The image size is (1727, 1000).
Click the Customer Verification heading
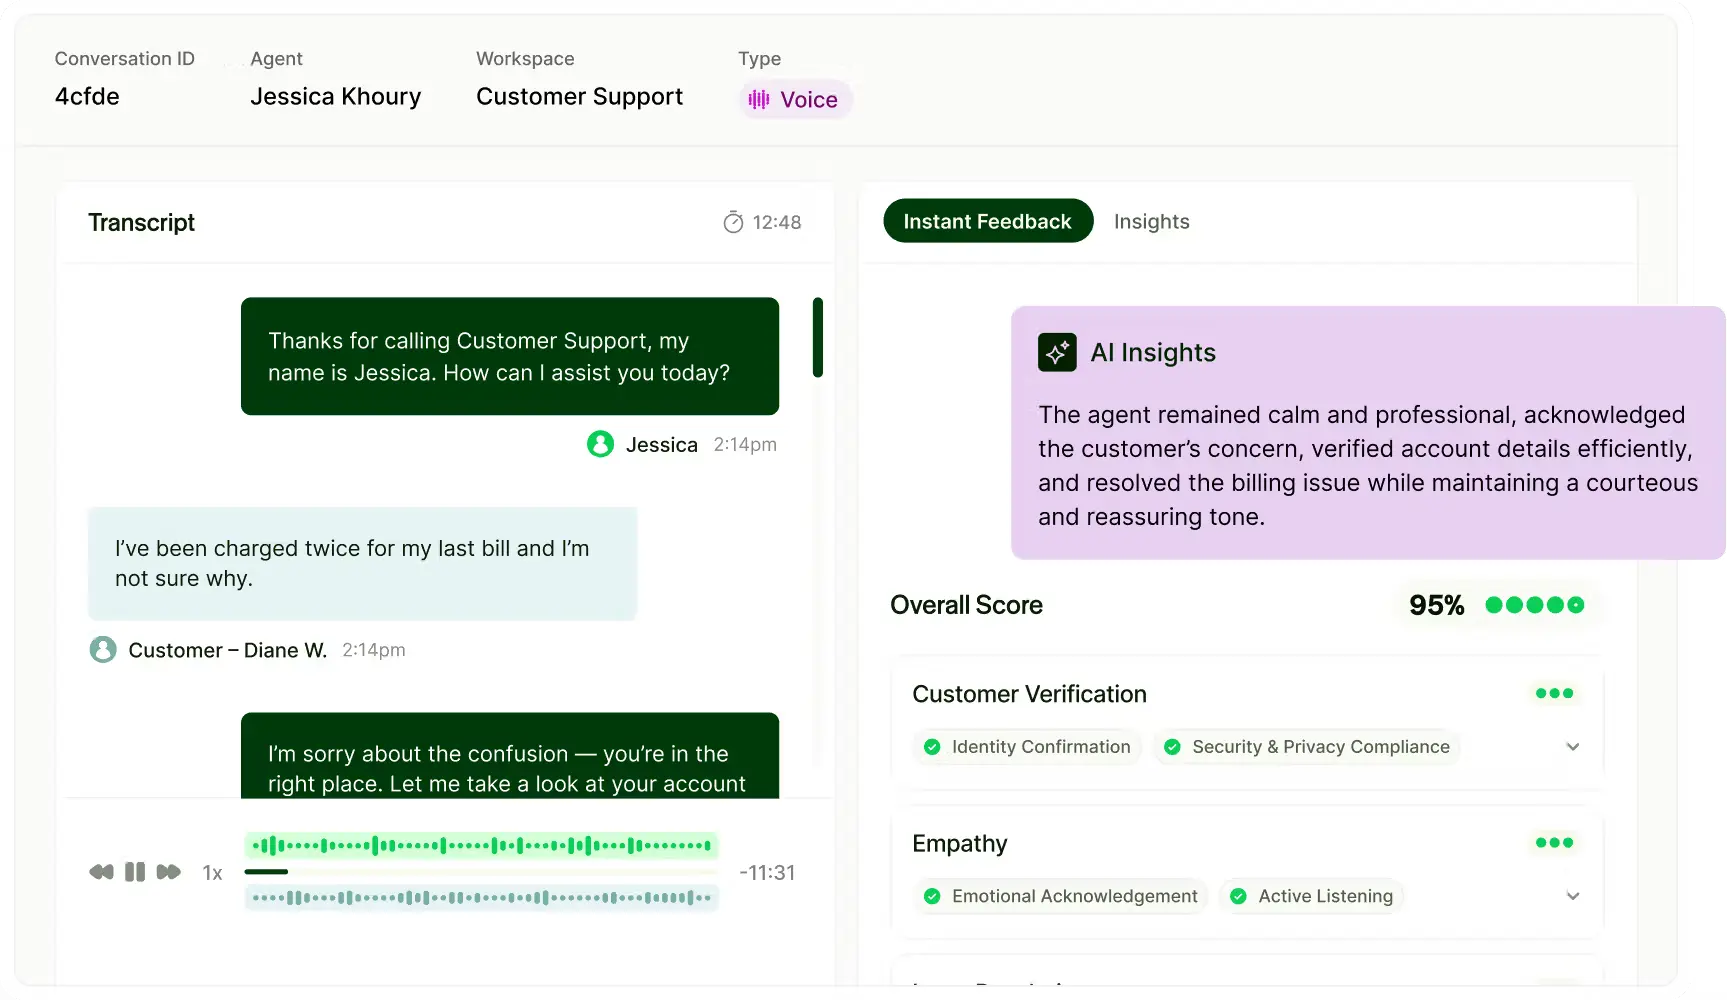click(x=1029, y=694)
